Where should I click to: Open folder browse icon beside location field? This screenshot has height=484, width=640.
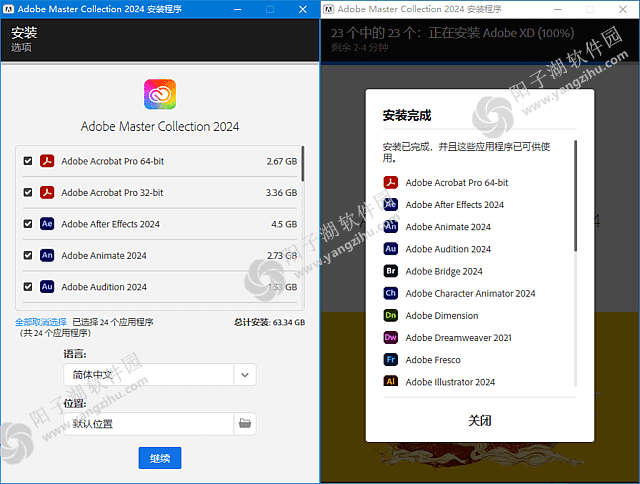click(x=245, y=424)
